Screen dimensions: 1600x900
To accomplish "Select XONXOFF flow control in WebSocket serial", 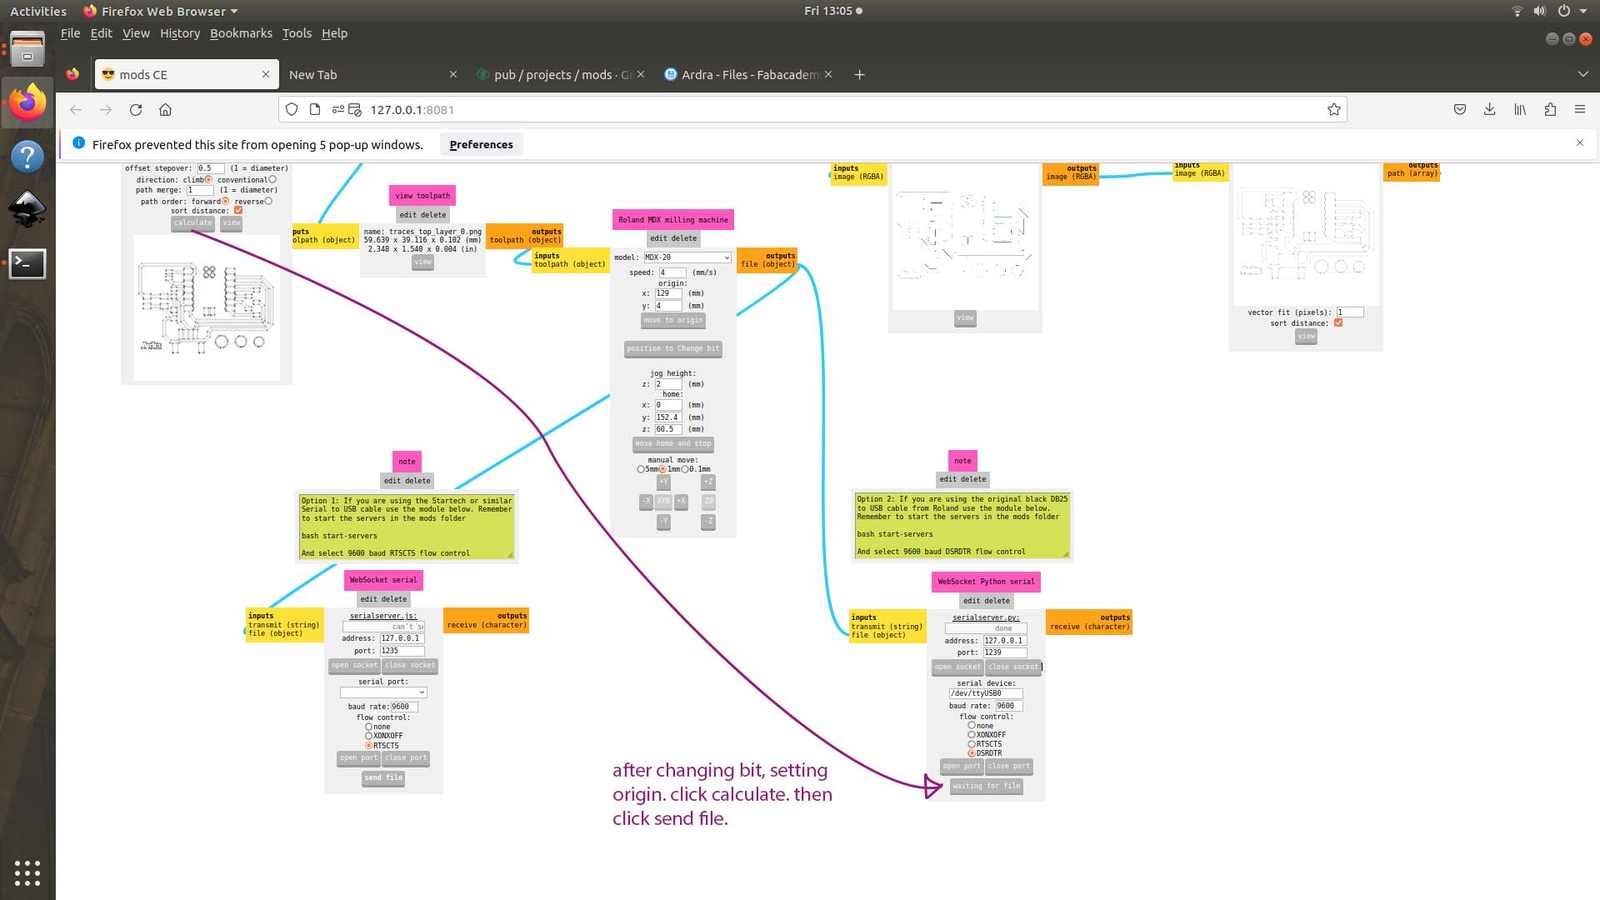I will click(x=368, y=736).
